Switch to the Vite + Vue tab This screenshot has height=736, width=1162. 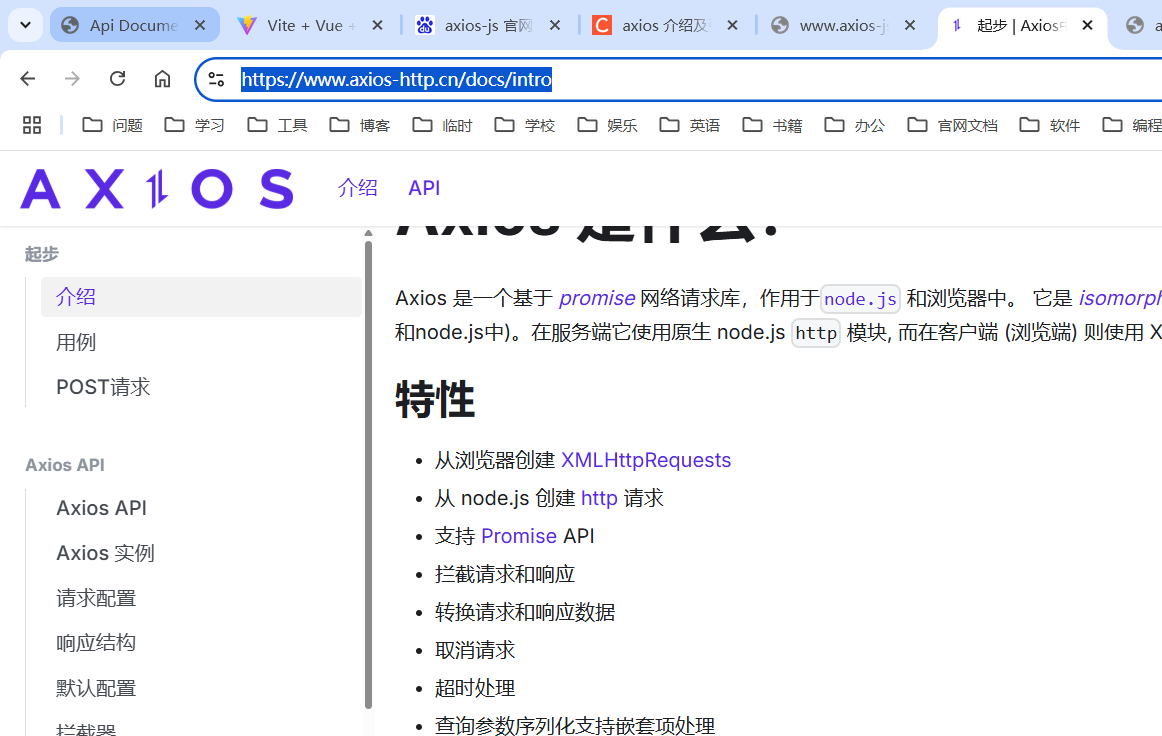click(x=311, y=25)
